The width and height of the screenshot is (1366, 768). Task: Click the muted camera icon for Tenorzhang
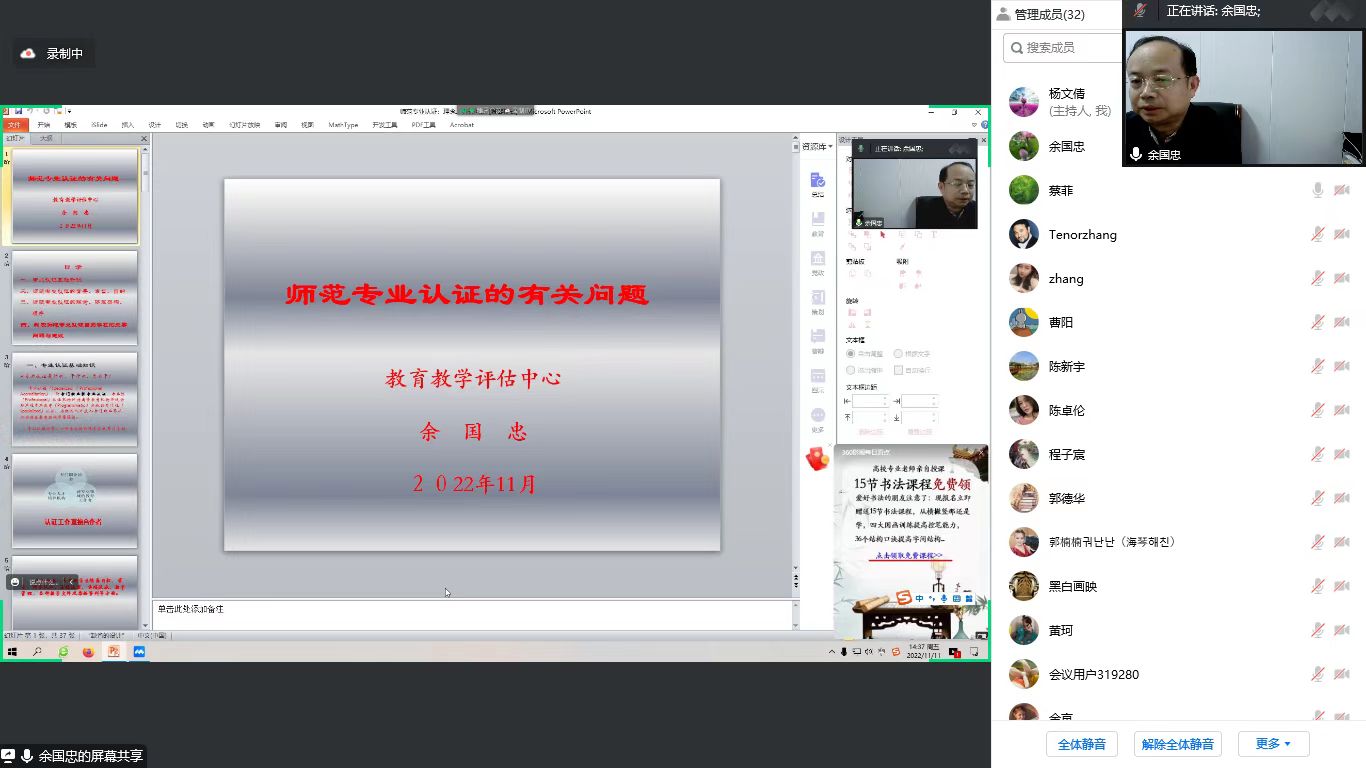[x=1341, y=234]
